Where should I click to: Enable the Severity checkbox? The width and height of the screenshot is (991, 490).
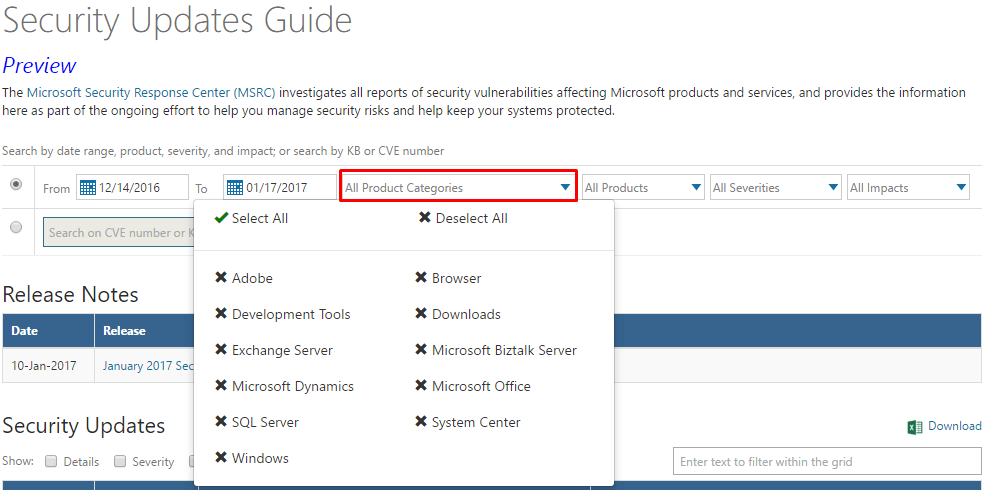120,462
